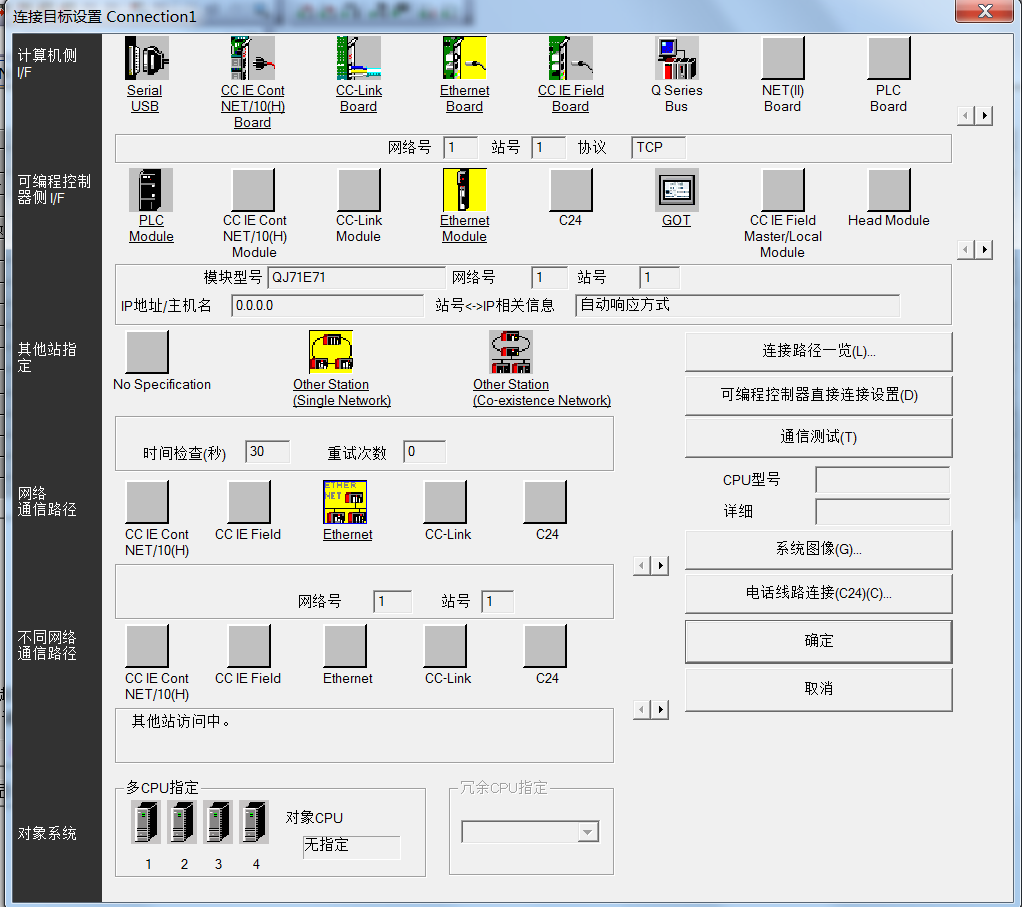Select the Serial USB interface icon
Viewport: 1022px width, 907px height.
(146, 59)
